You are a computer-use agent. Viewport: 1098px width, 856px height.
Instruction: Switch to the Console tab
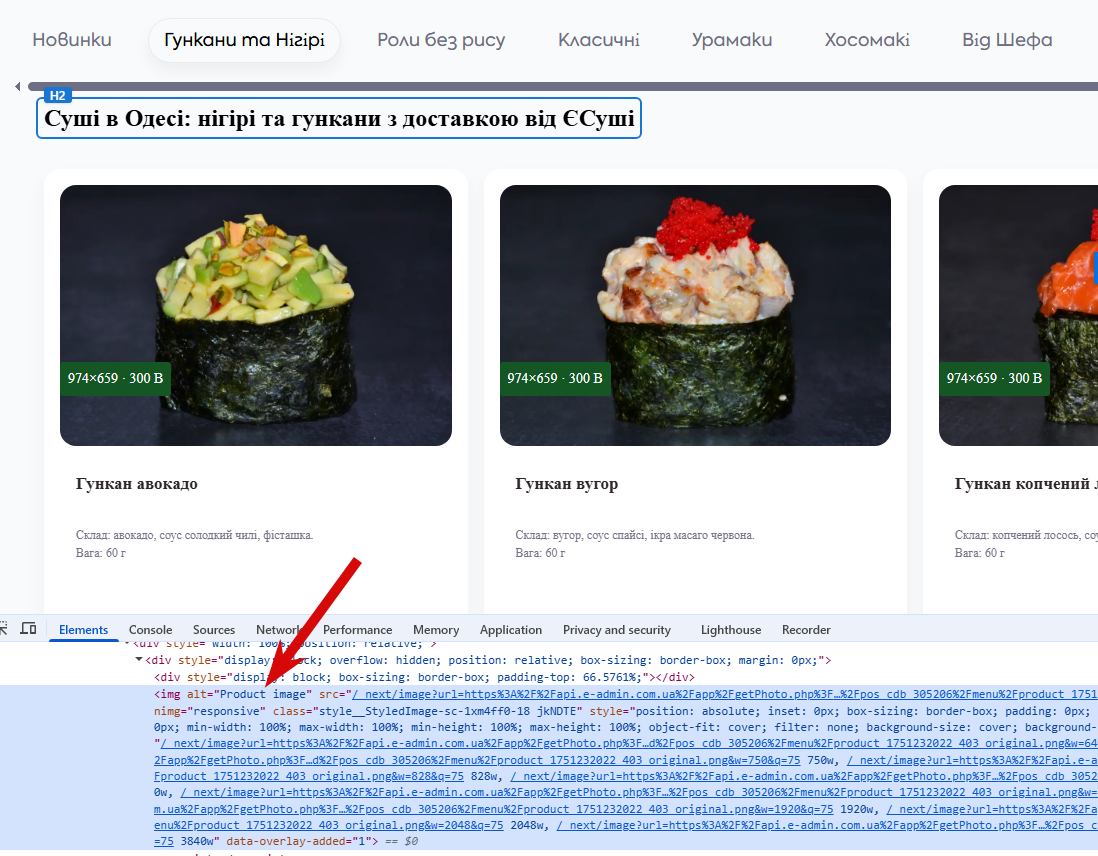[151, 630]
